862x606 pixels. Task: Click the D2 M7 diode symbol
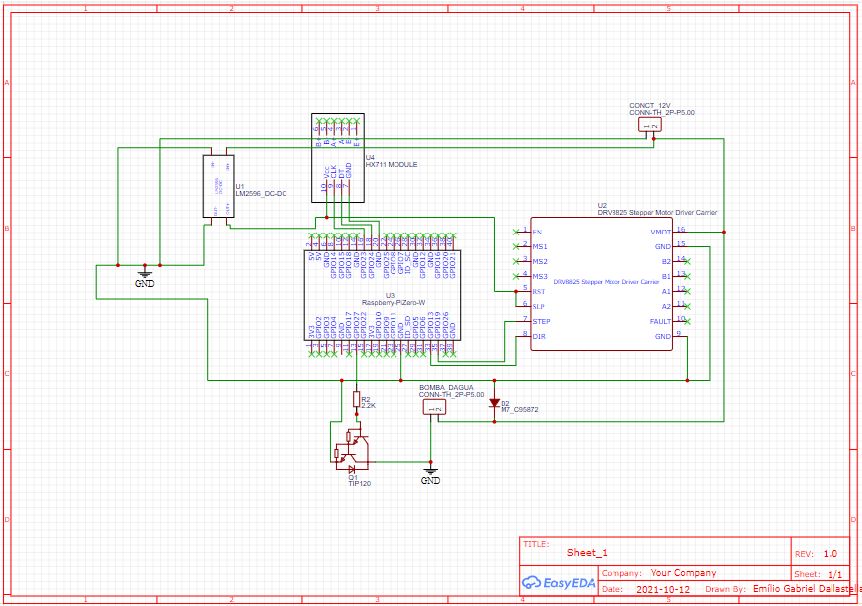pos(493,403)
